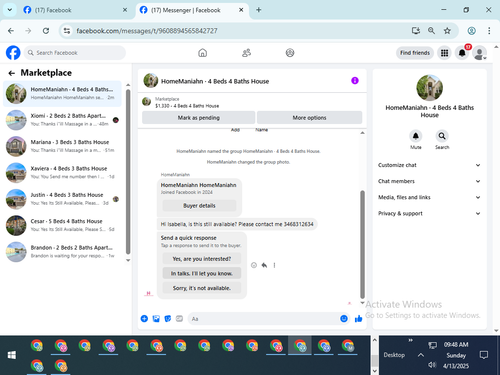Reload the page in Chrome

coord(46,31)
